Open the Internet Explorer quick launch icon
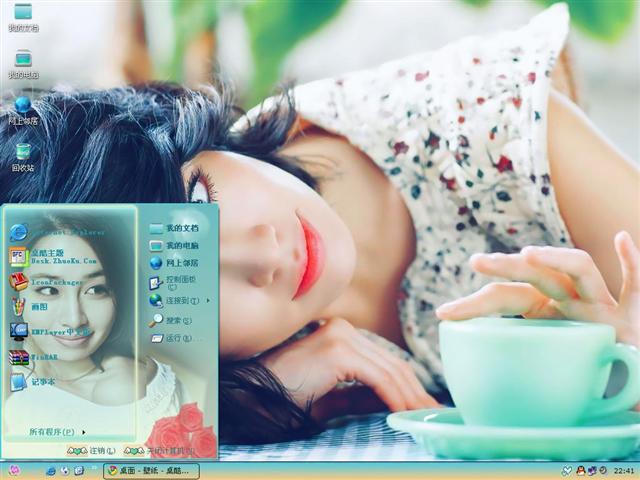The width and height of the screenshot is (640, 480). pyautogui.click(x=51, y=471)
